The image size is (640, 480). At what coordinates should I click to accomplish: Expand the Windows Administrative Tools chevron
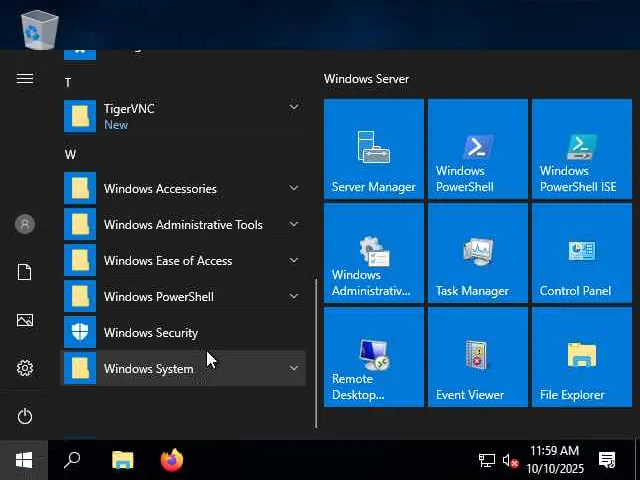[x=293, y=224]
